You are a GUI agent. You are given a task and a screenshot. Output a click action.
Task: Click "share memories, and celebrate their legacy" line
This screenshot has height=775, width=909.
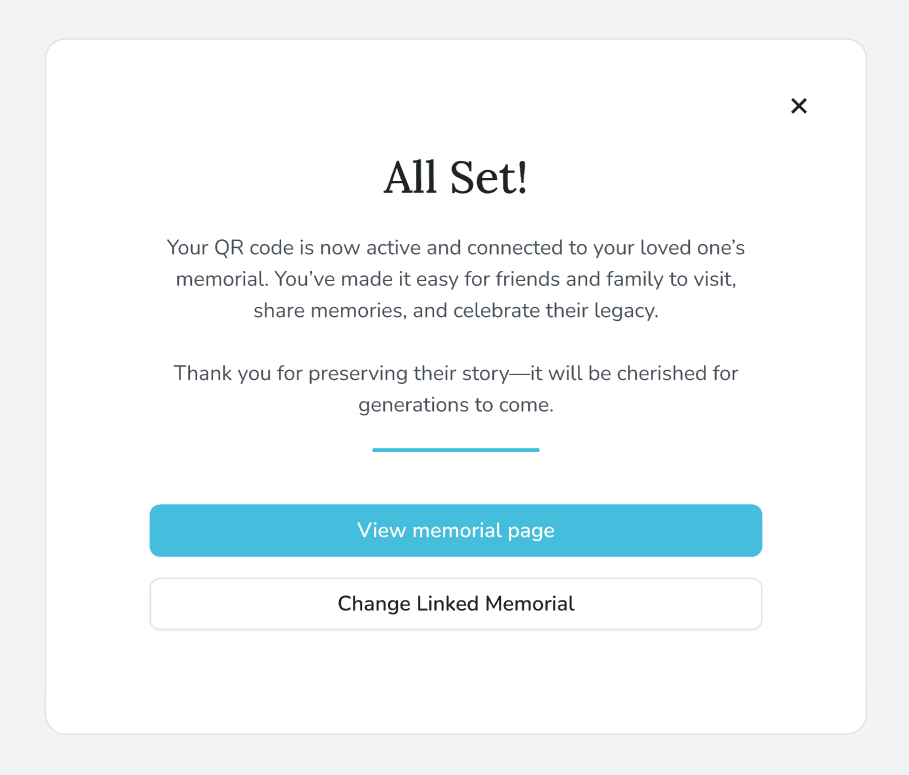point(456,310)
